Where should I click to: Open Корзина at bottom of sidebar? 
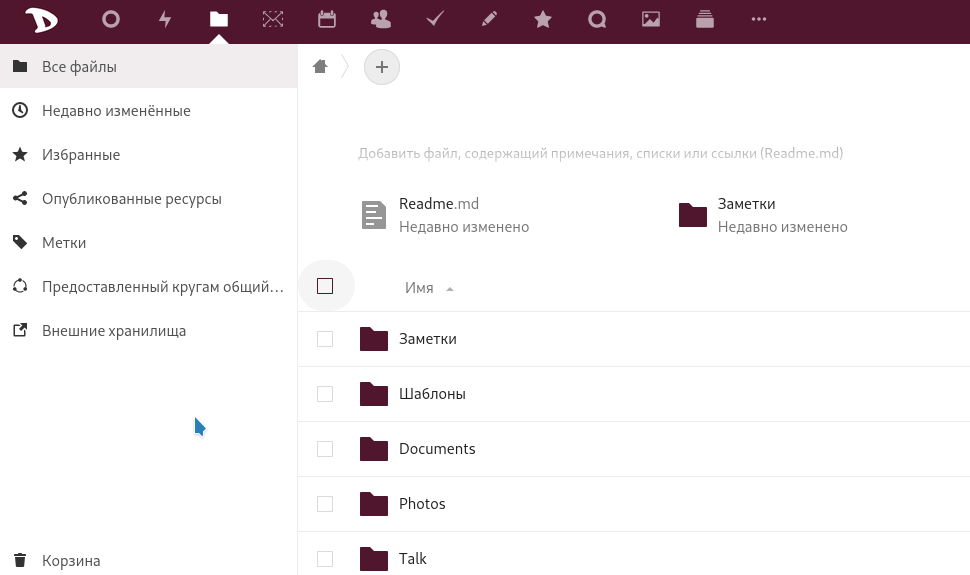pyautogui.click(x=71, y=561)
